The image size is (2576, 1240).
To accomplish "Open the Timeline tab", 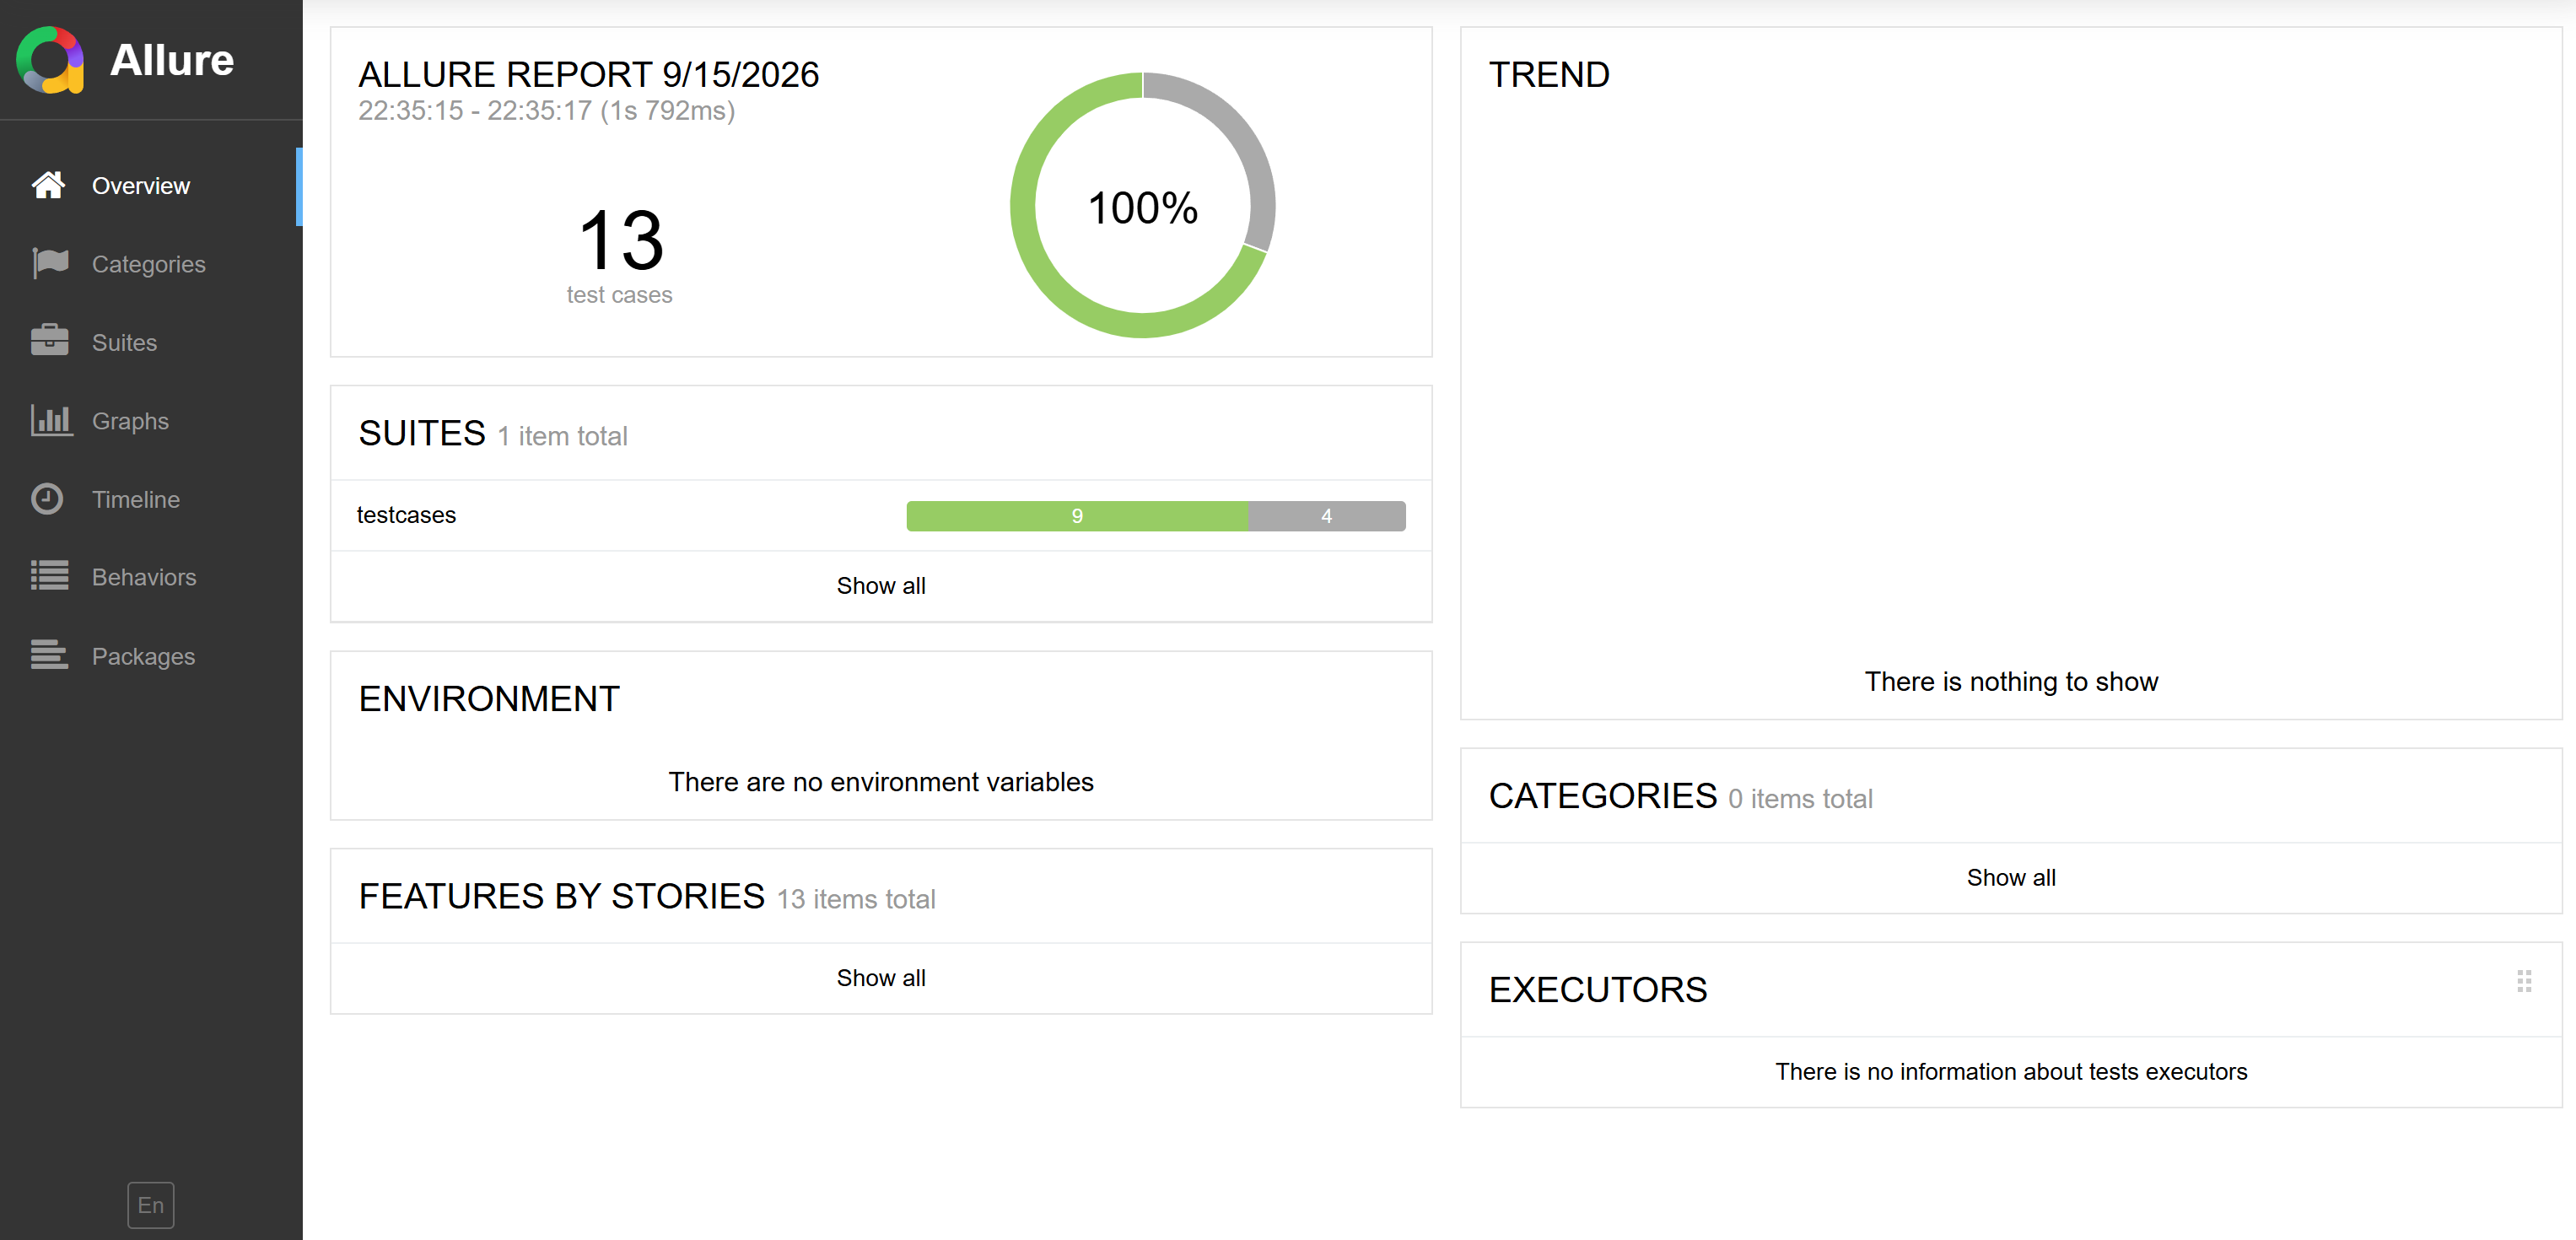I will point(151,499).
